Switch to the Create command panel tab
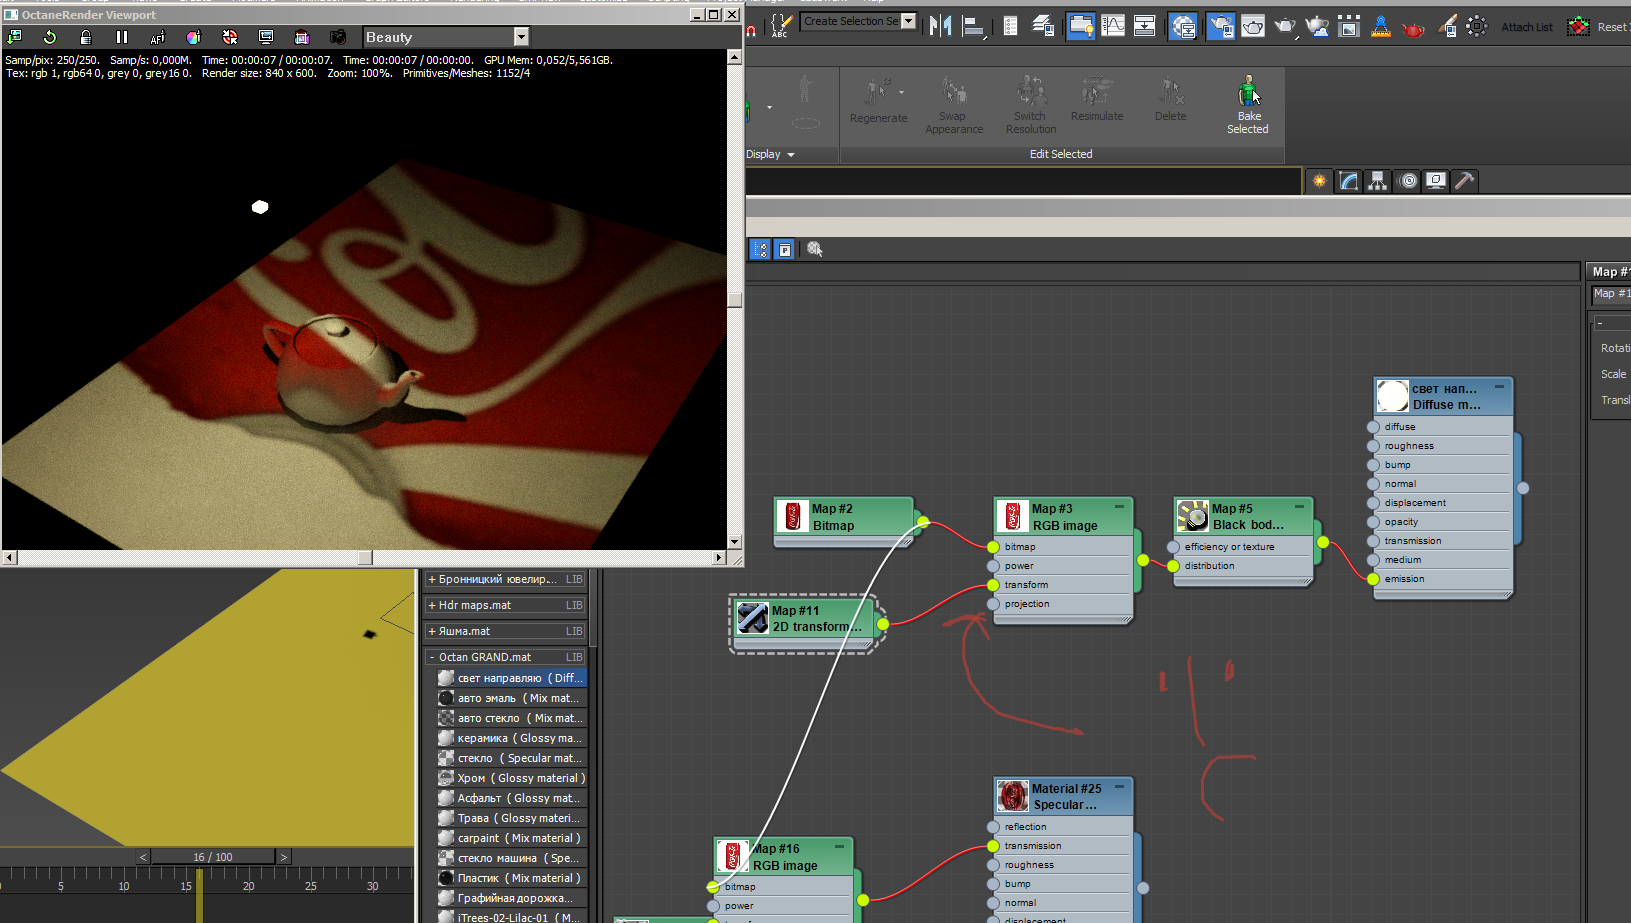 tap(1320, 181)
